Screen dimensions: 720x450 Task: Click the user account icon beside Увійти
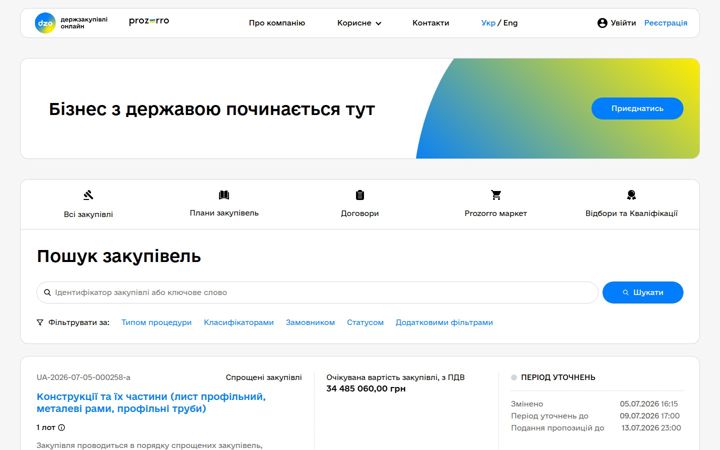point(602,23)
